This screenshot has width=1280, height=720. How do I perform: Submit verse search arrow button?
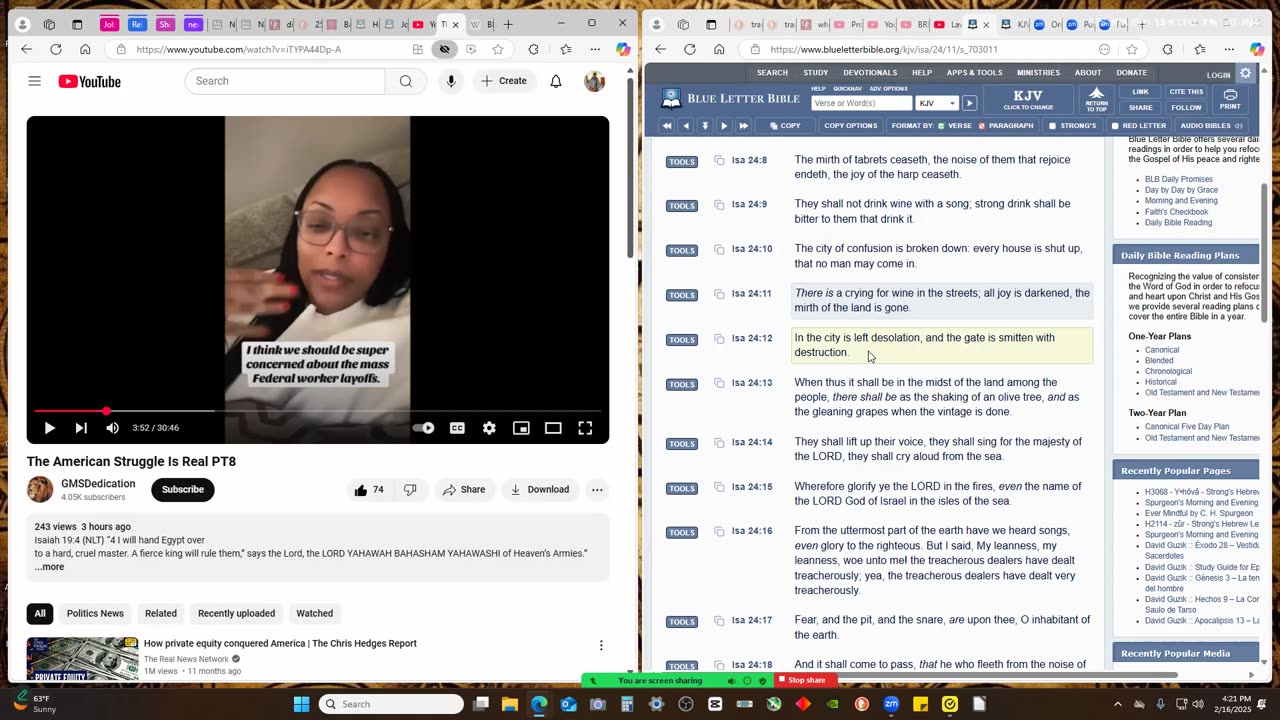pyautogui.click(x=969, y=103)
